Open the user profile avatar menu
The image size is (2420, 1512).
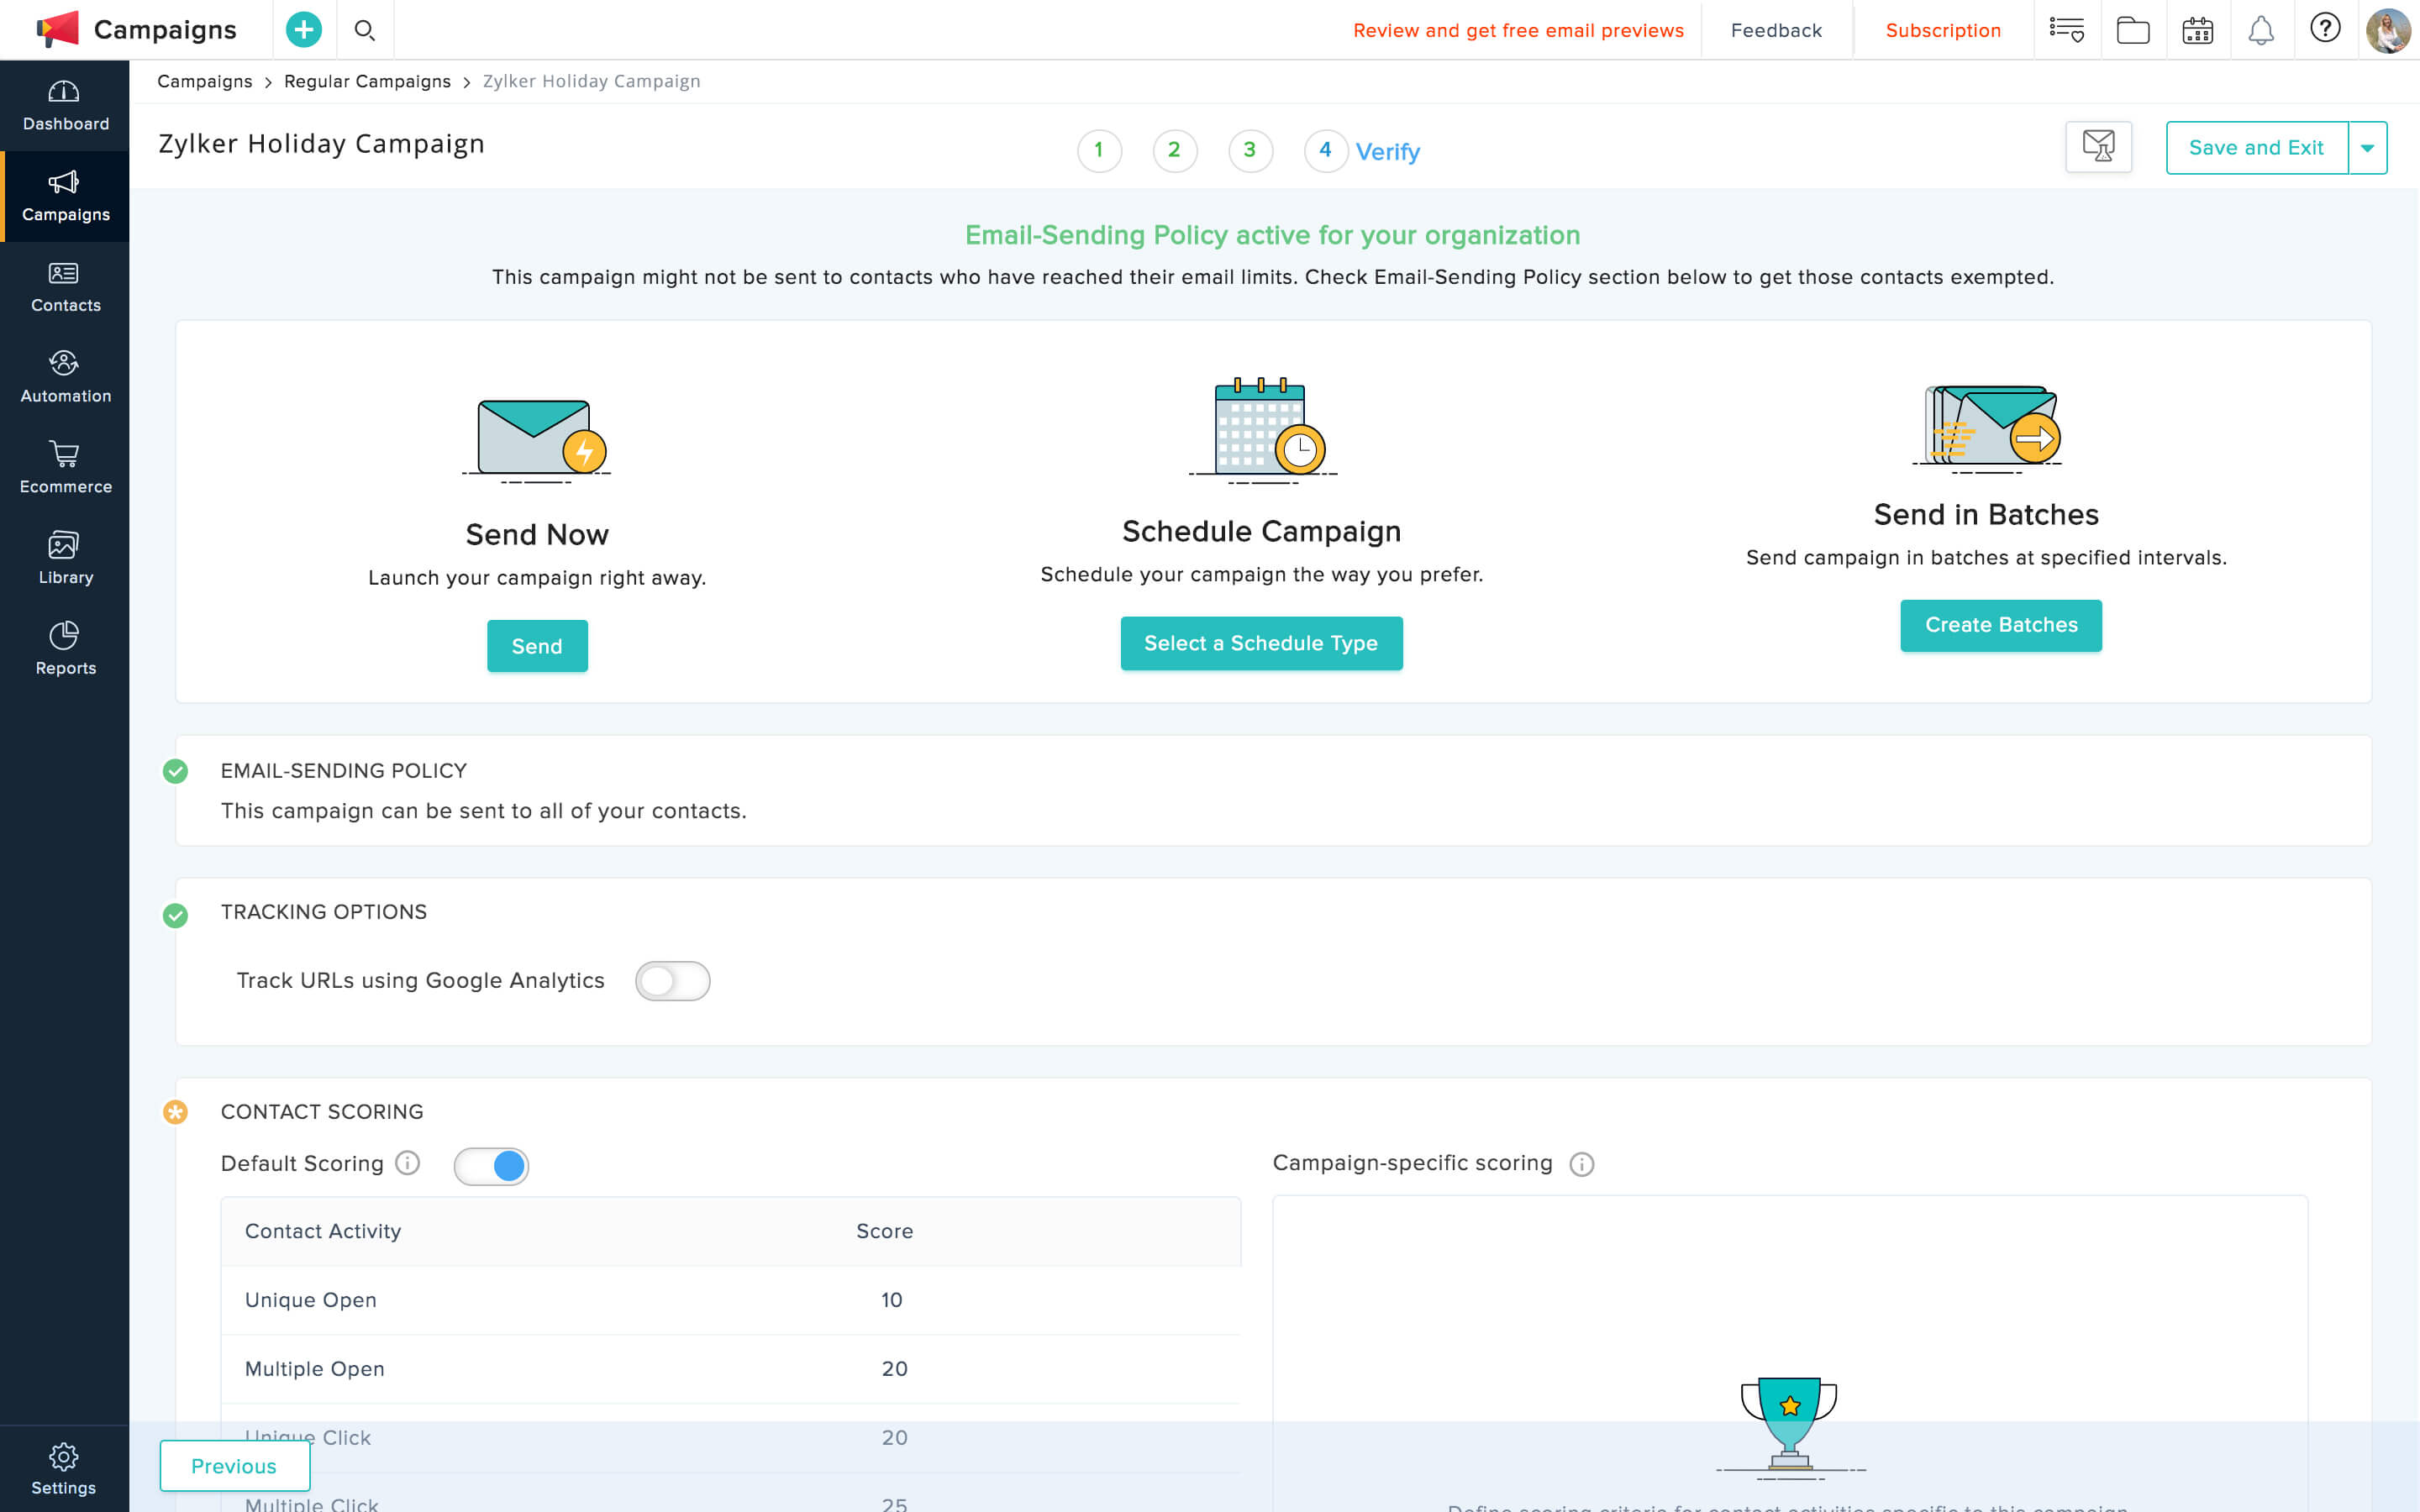click(x=2388, y=30)
